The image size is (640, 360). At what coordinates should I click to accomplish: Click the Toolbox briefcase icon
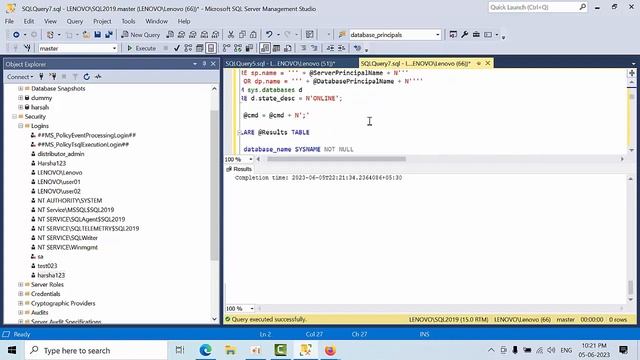476,35
